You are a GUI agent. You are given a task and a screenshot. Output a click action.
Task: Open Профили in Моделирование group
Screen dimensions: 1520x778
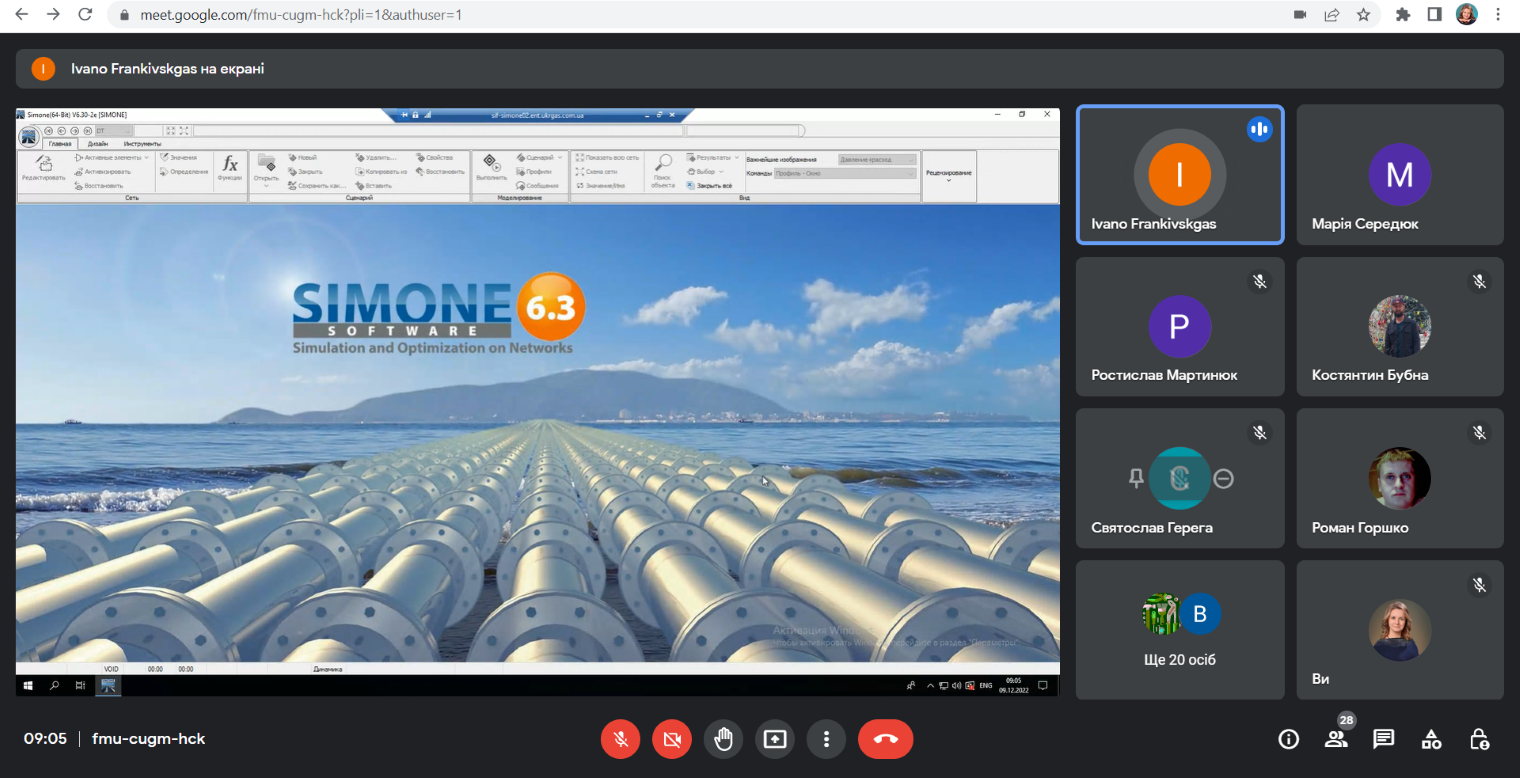click(x=534, y=171)
